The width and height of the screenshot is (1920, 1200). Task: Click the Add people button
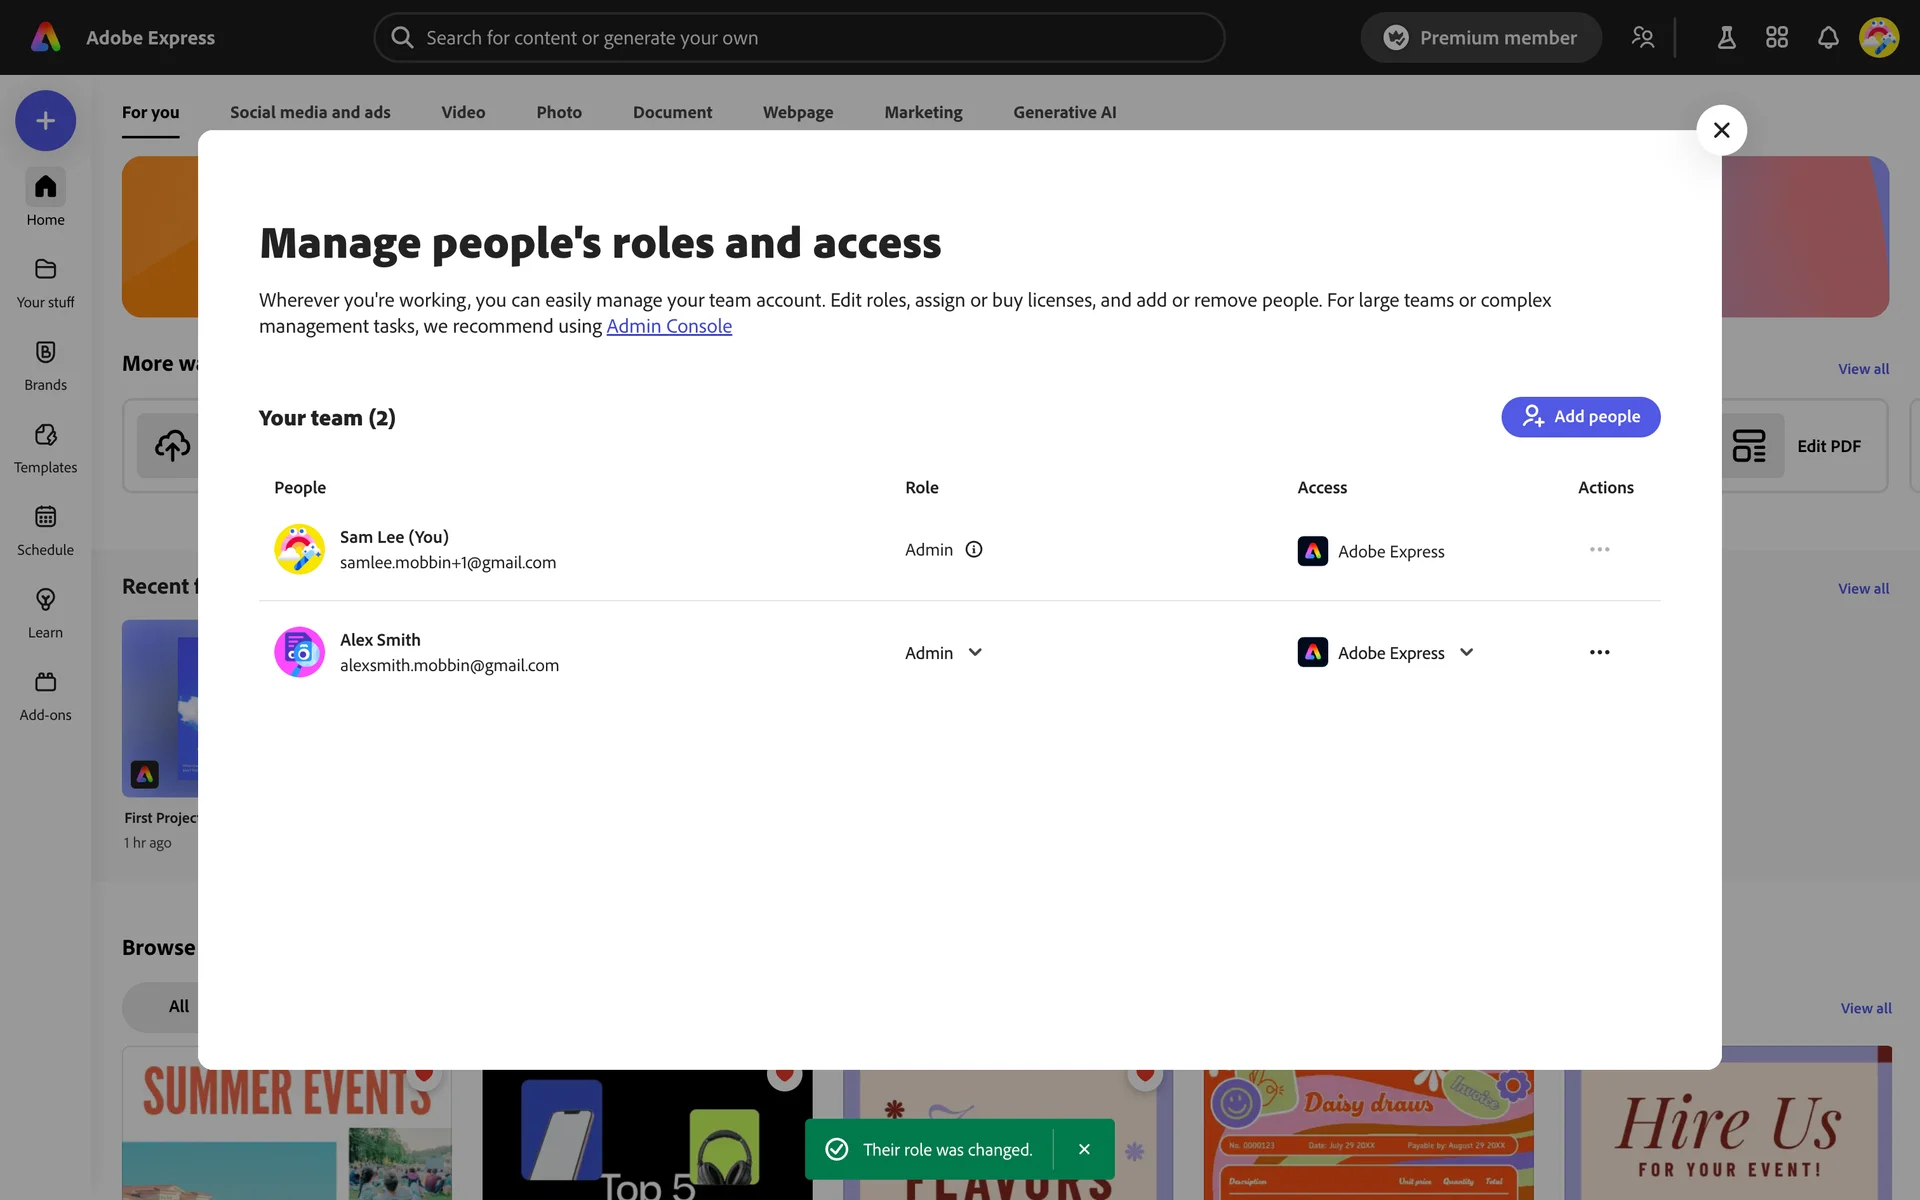pyautogui.click(x=1580, y=417)
